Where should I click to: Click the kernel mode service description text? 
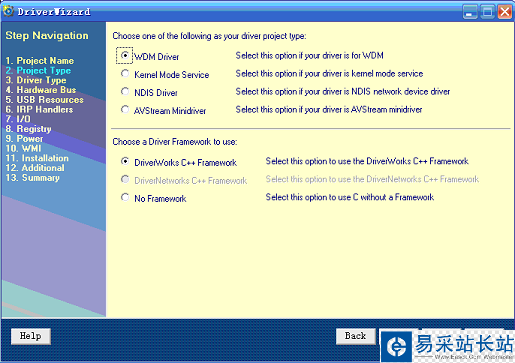coord(329,73)
